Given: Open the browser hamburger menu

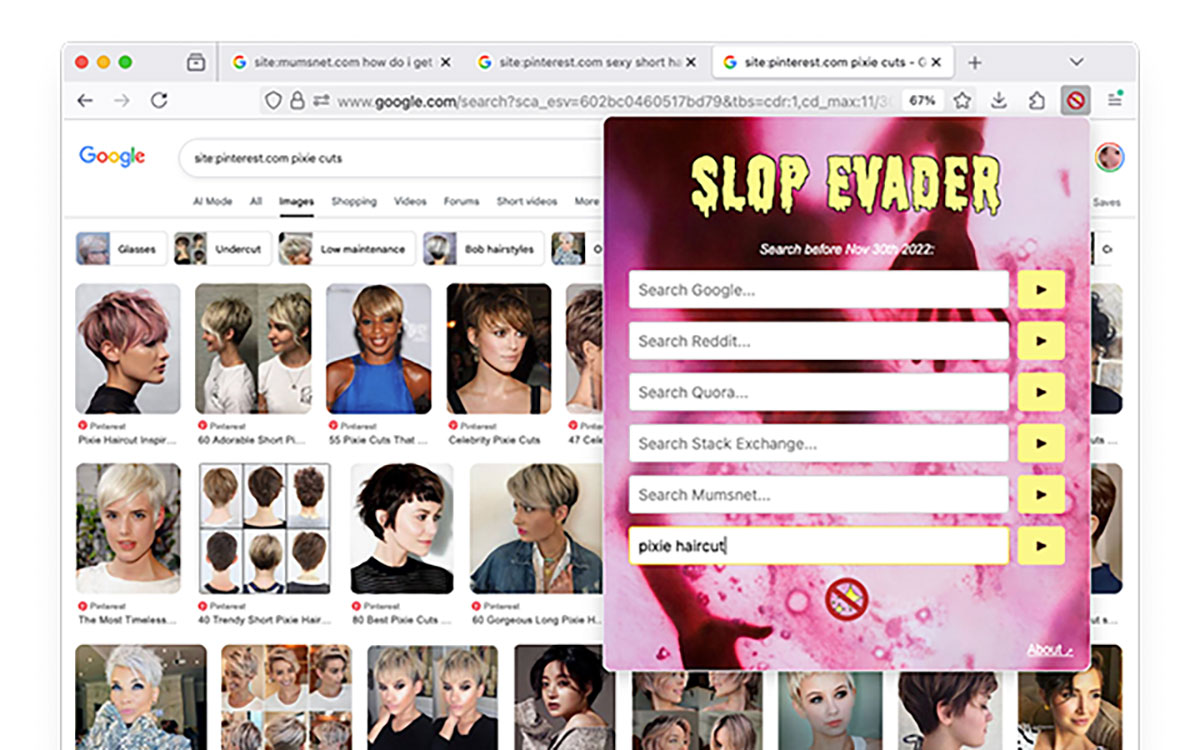Looking at the screenshot, I should [1113, 100].
